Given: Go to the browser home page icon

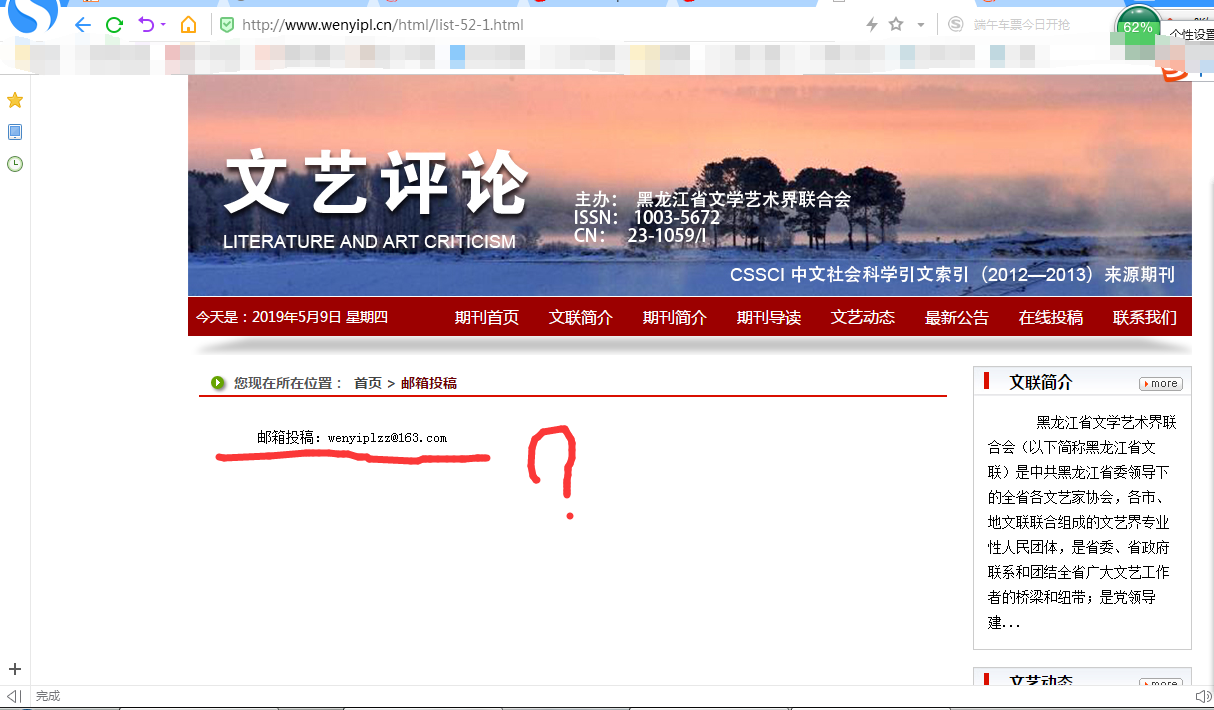Looking at the screenshot, I should click(x=188, y=25).
